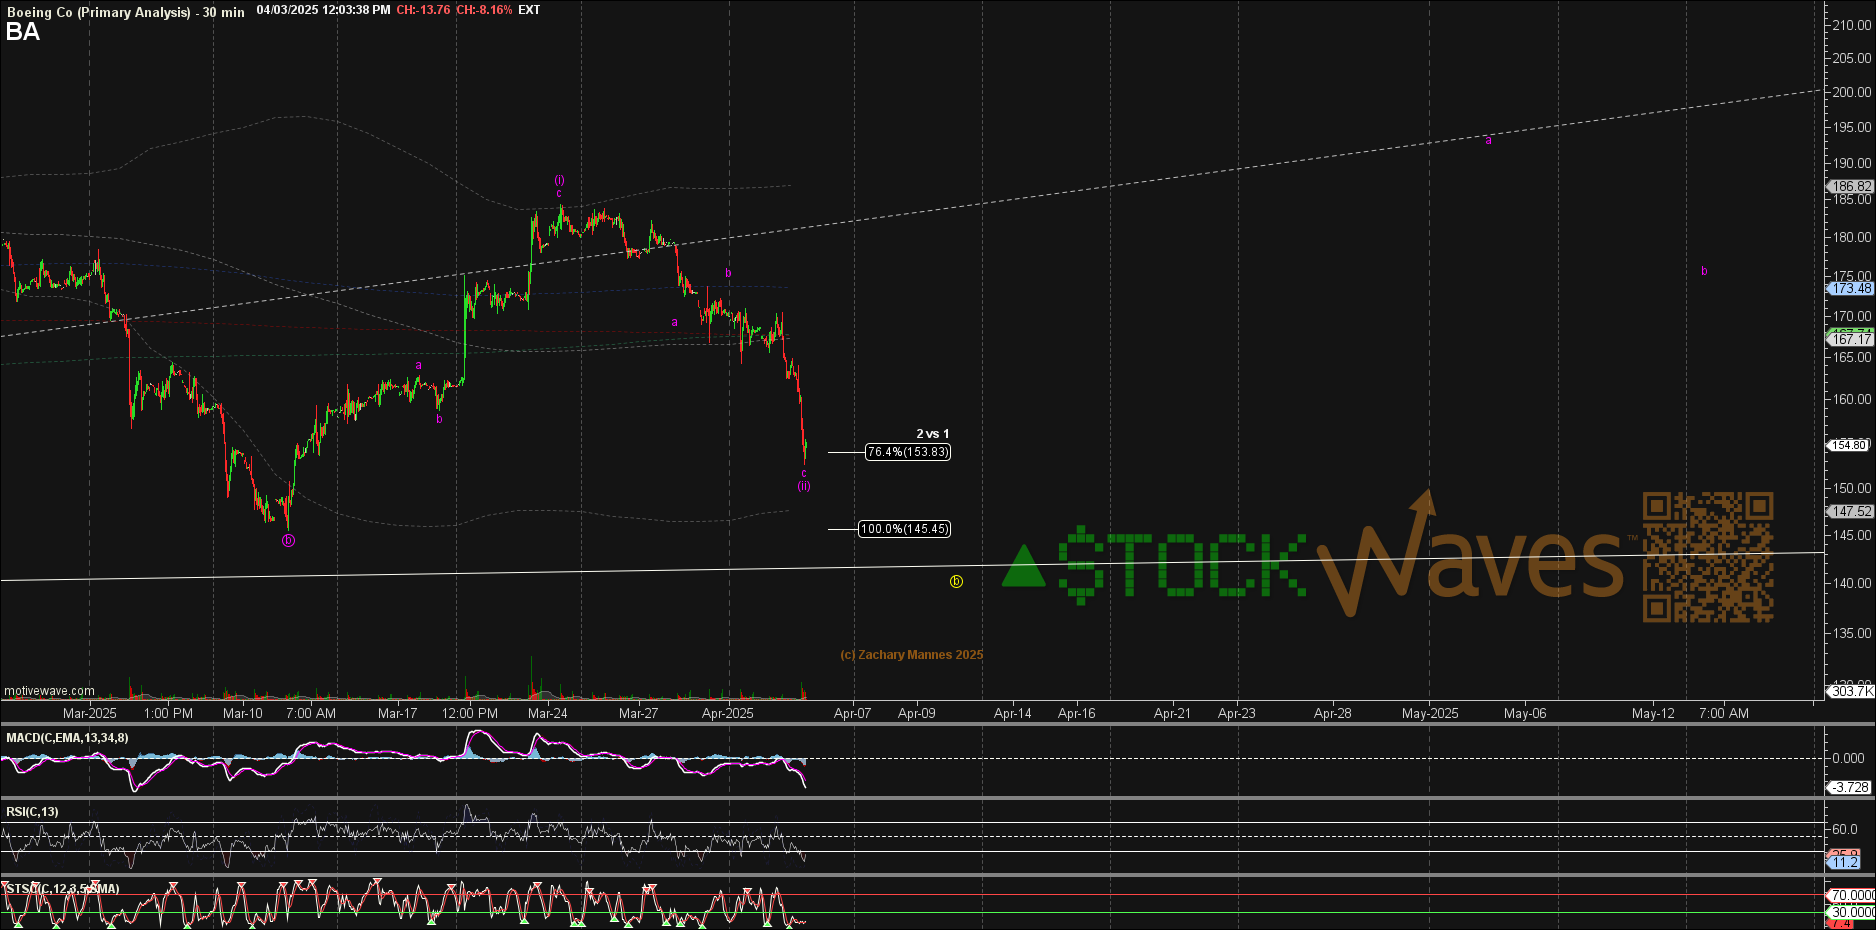Click the green triangle in StockWaves logo
Viewport: 1876px width, 930px height.
point(1023,567)
